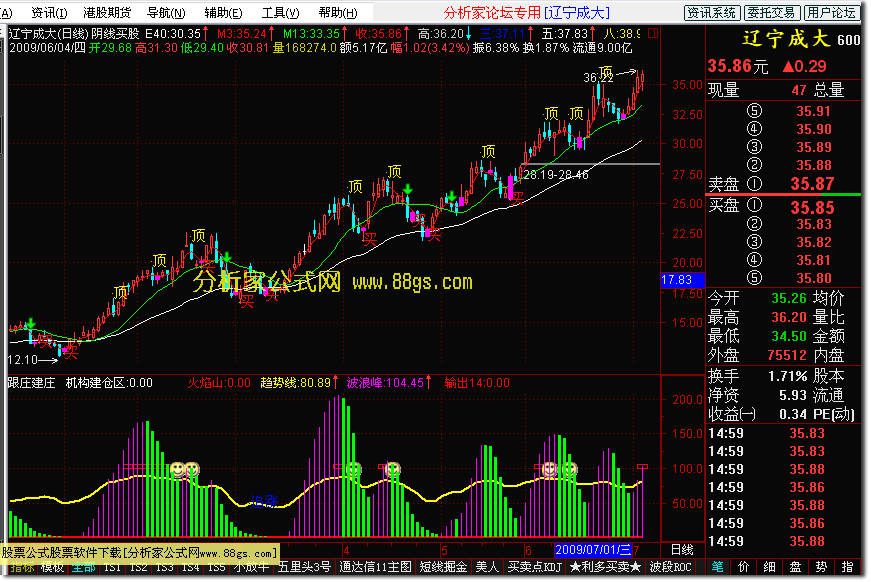
Task: Click the green down arrow signal at chart start
Action: click(31, 323)
